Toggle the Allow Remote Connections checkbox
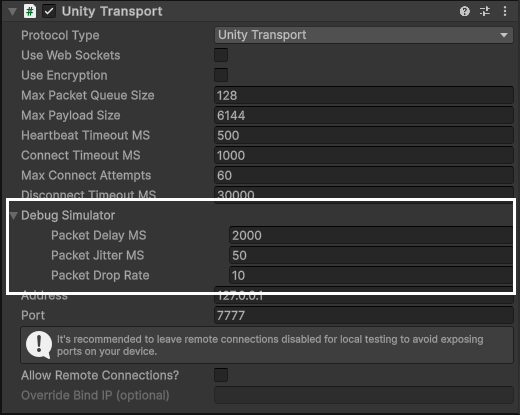The width and height of the screenshot is (520, 415). click(x=221, y=375)
